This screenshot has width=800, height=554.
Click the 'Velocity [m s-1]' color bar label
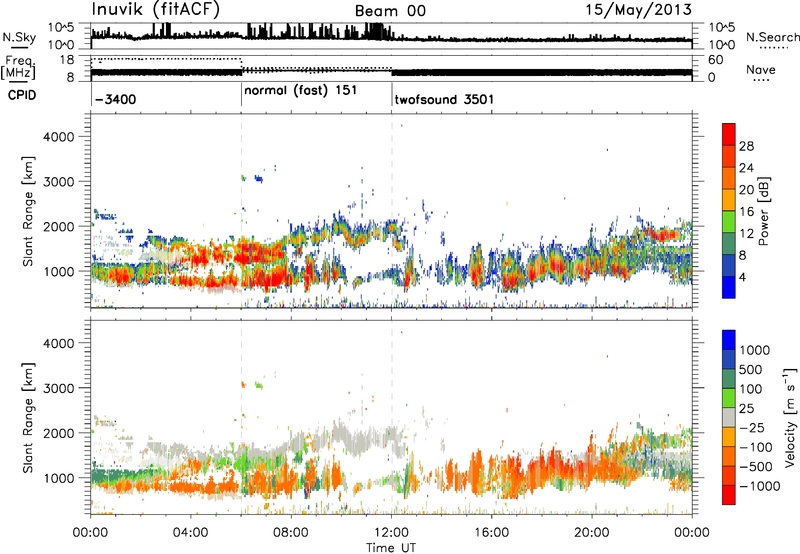pos(790,417)
